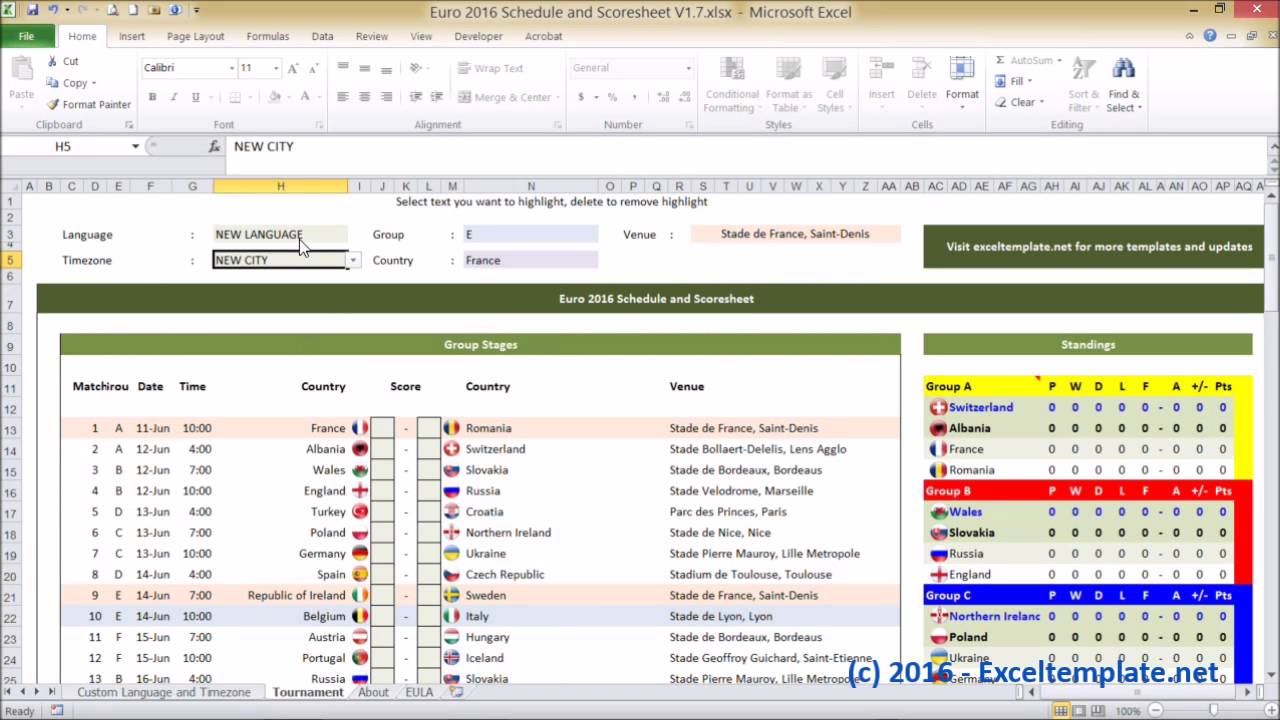Open Microsoft Excel Help
This screenshot has height=720, width=1280.
[1210, 36]
